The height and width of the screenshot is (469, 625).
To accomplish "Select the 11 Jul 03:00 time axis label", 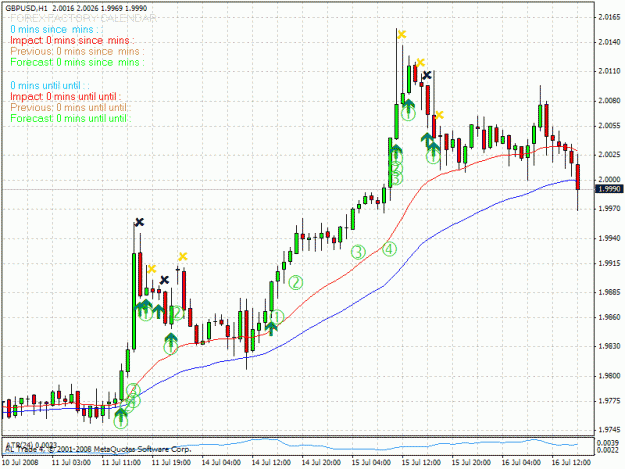I will [x=71, y=462].
